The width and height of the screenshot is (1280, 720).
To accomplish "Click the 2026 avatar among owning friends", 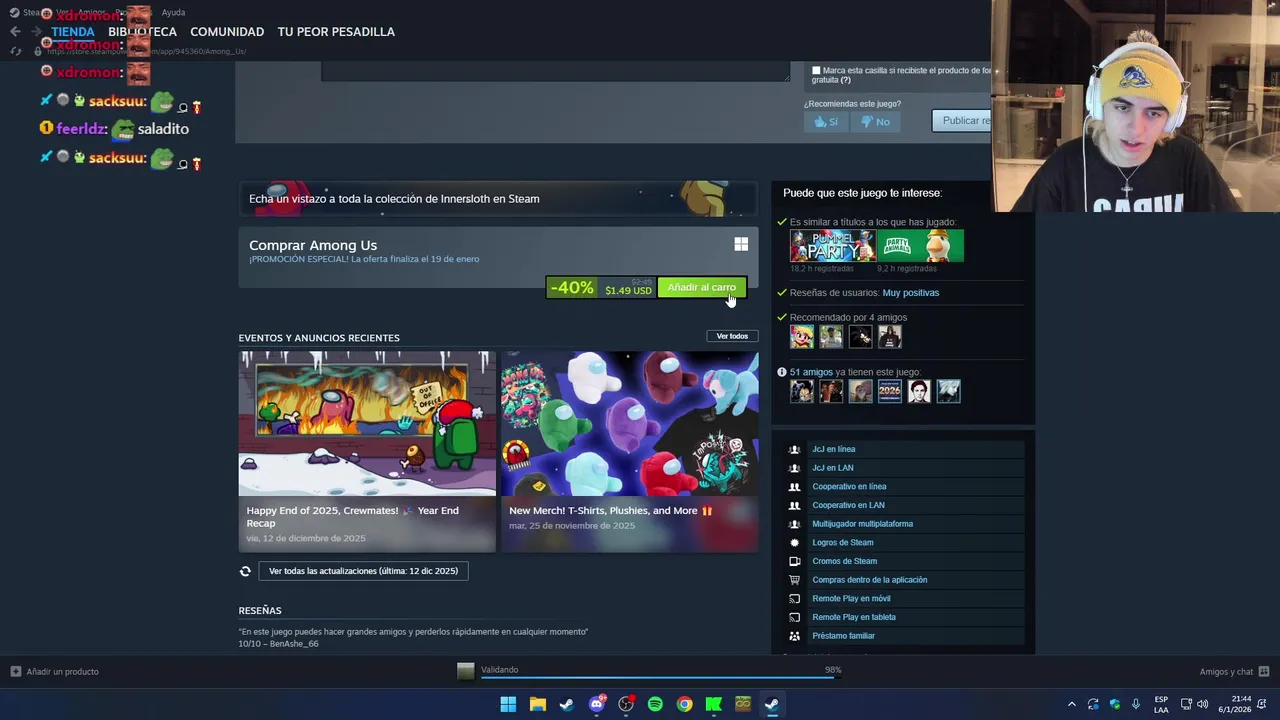I will pyautogui.click(x=890, y=391).
